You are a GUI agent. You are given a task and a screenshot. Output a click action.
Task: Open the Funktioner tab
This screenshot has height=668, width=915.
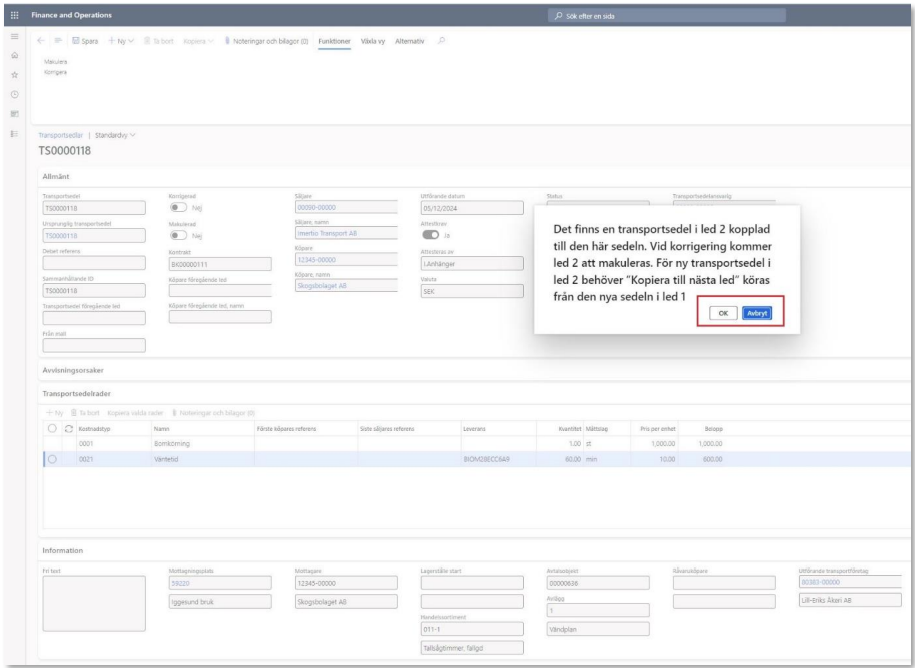[x=334, y=41]
